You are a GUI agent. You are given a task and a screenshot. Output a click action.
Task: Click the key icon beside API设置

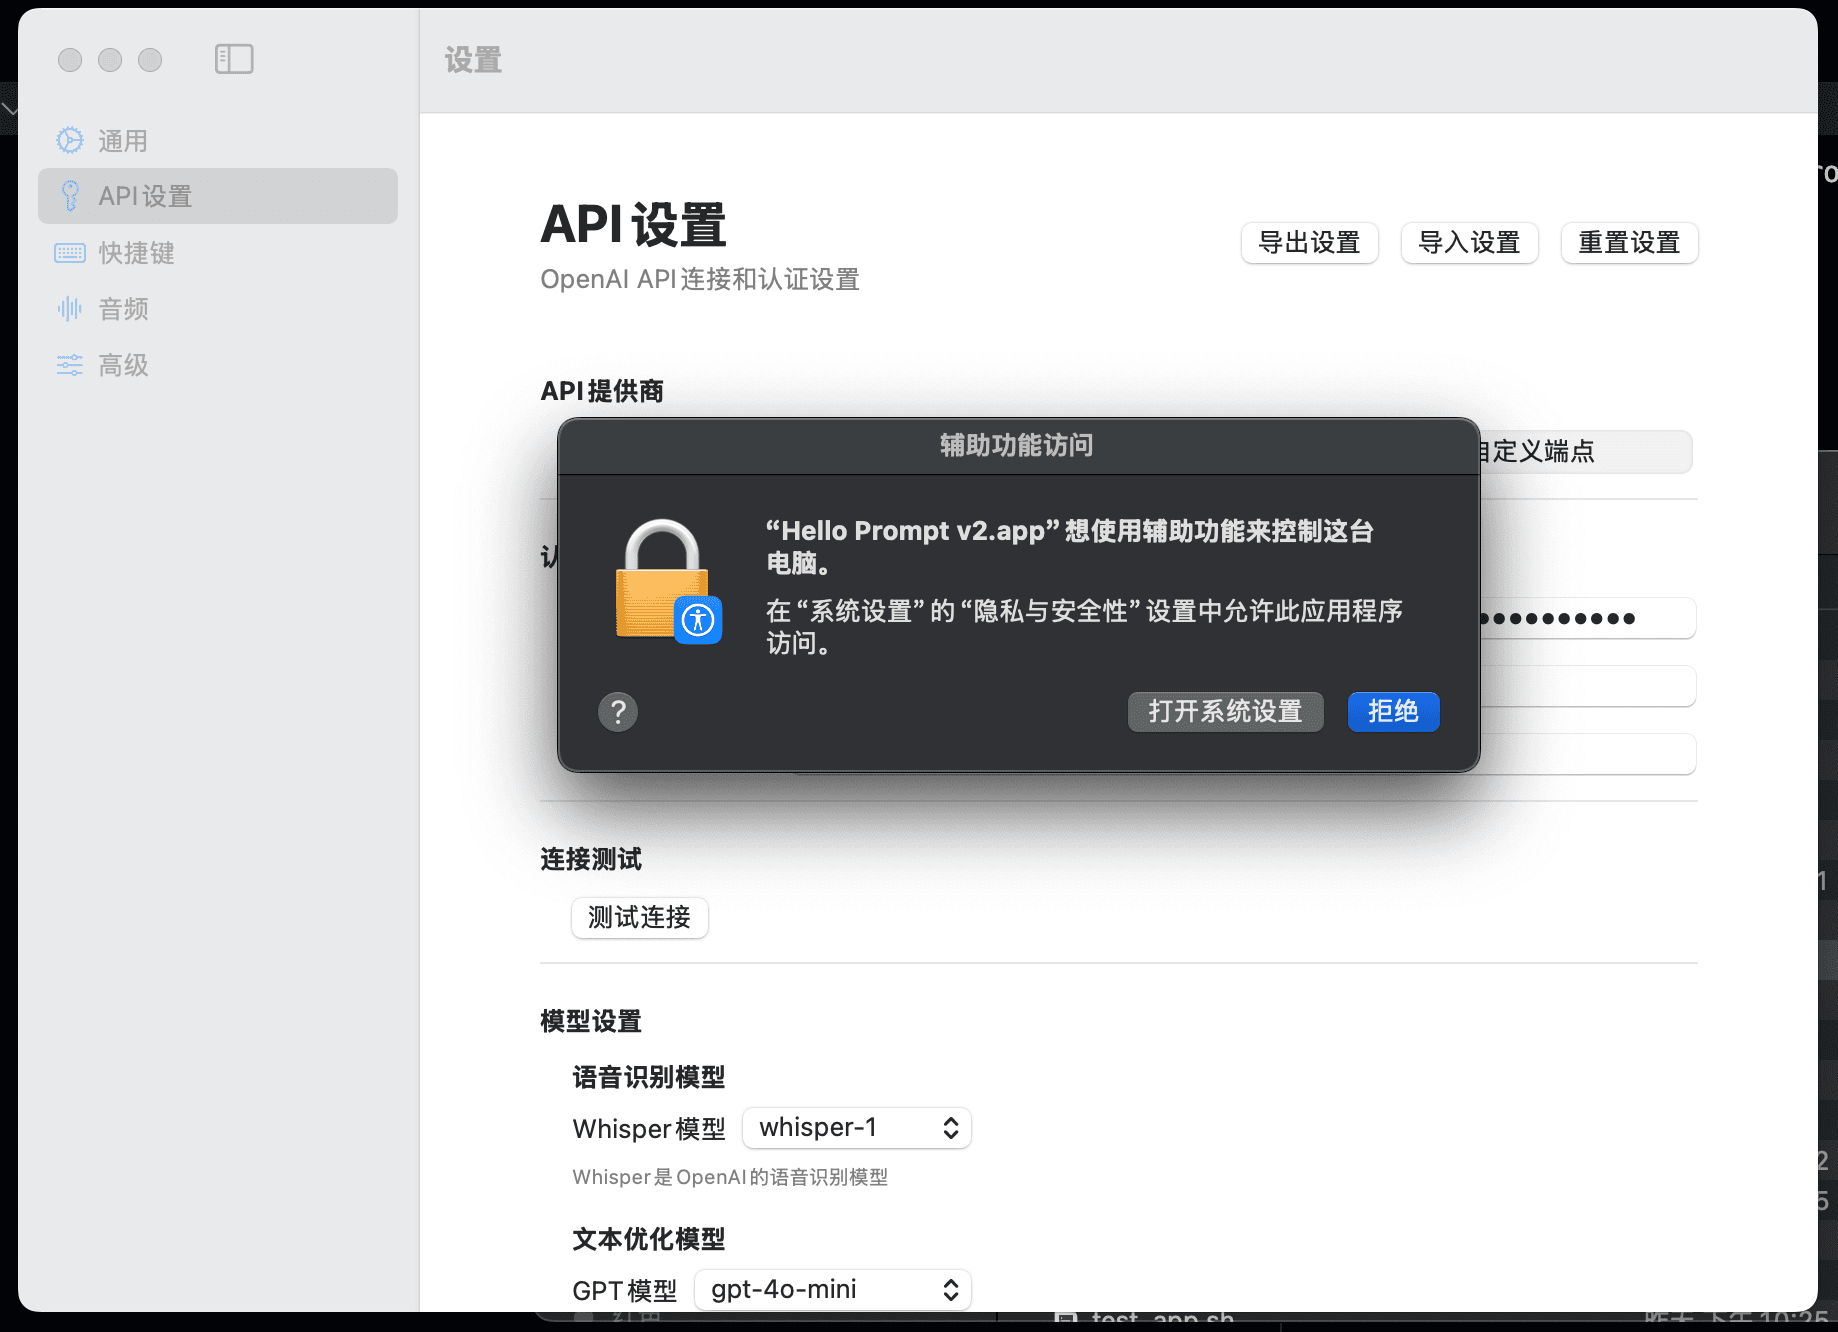click(70, 196)
